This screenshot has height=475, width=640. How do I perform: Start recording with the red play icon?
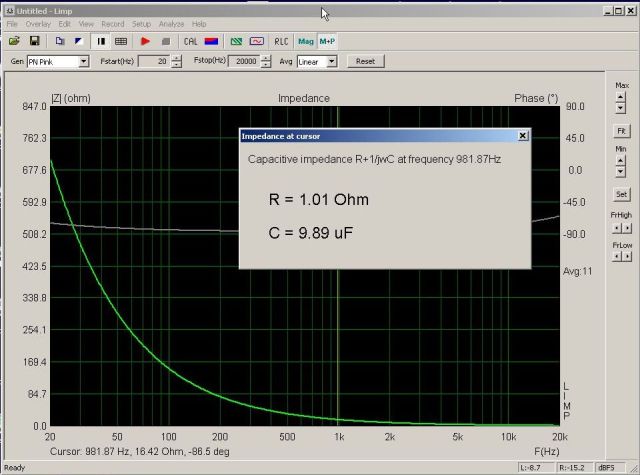point(145,41)
